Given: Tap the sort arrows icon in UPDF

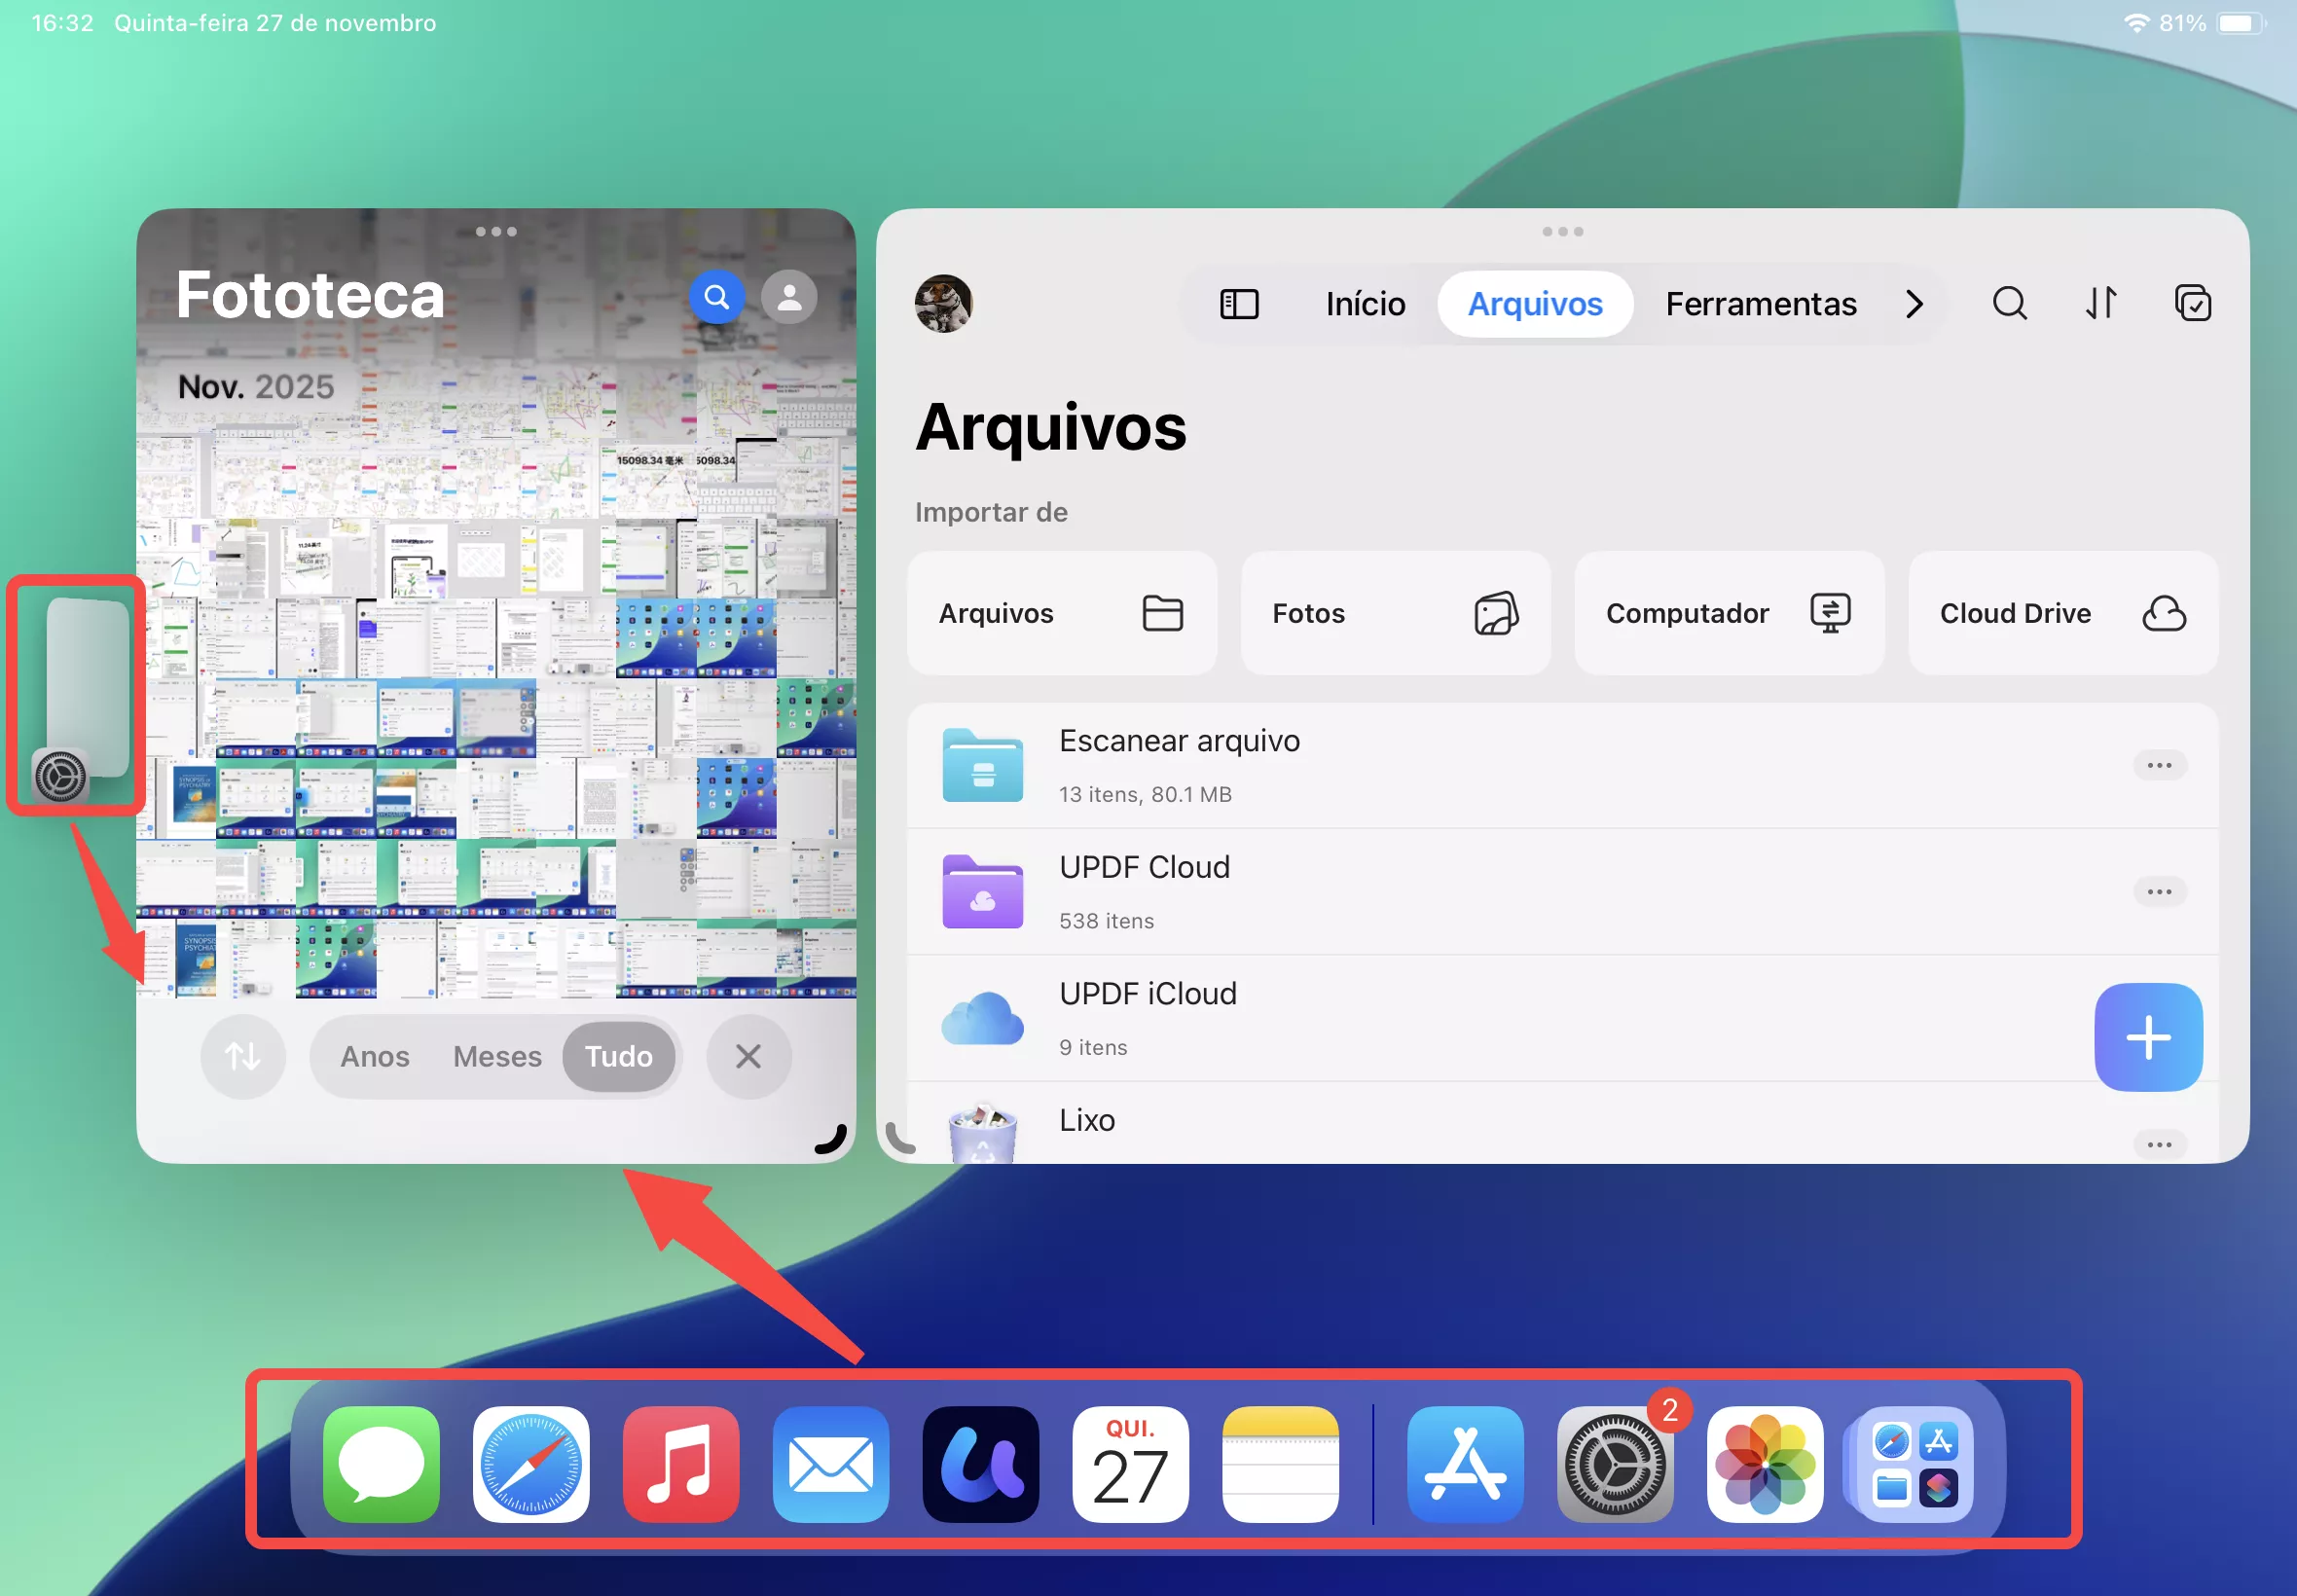Looking at the screenshot, I should tap(2101, 303).
